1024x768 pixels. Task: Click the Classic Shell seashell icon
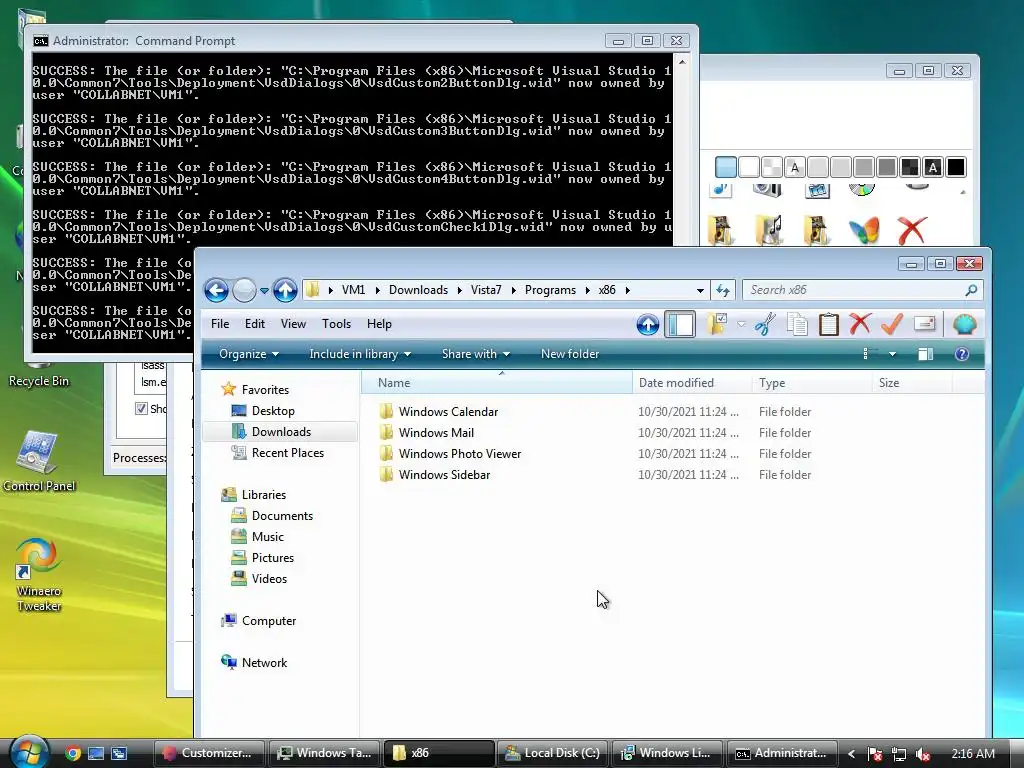(965, 324)
